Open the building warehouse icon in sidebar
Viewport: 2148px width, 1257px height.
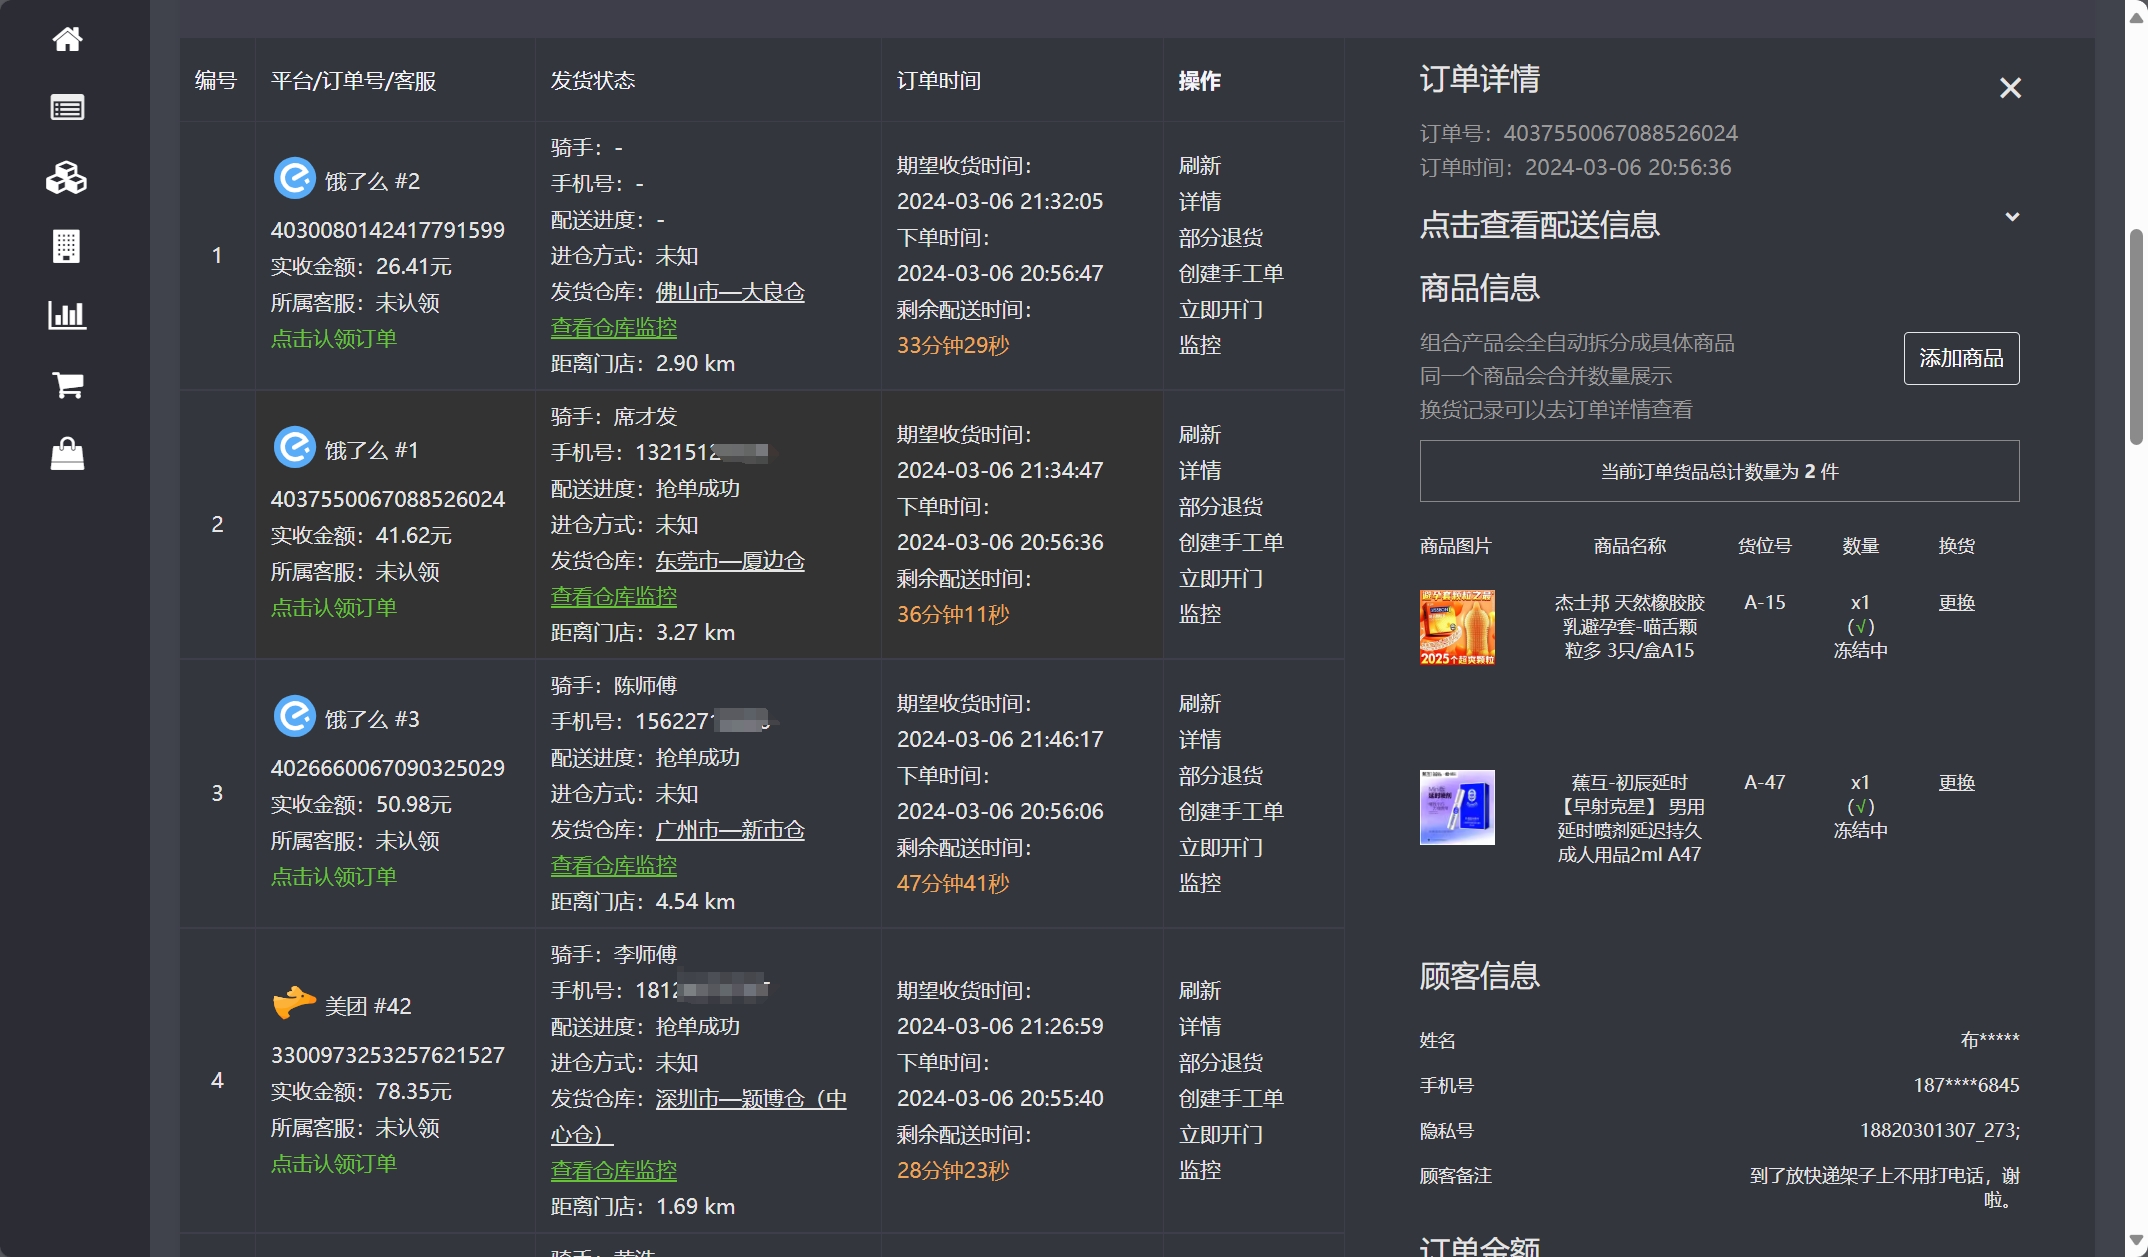tap(67, 246)
